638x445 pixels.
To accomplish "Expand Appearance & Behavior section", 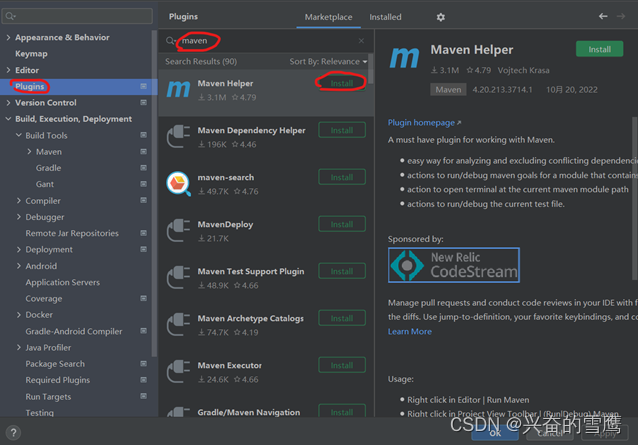I will 8,37.
